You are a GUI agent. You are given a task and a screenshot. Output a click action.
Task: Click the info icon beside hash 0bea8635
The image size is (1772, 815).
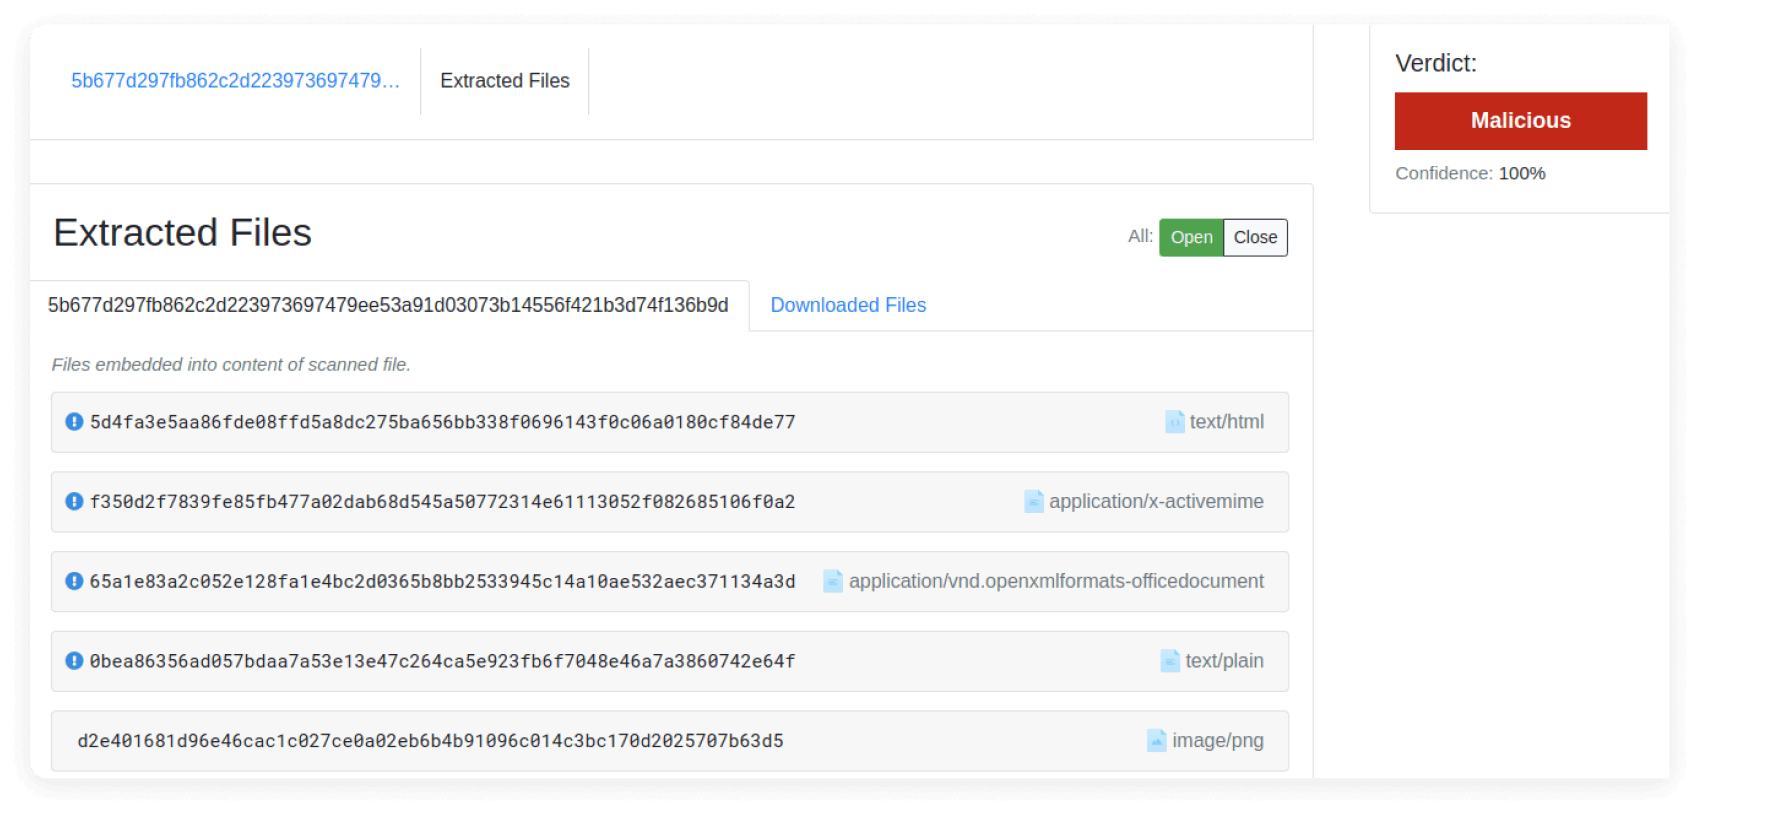74,661
